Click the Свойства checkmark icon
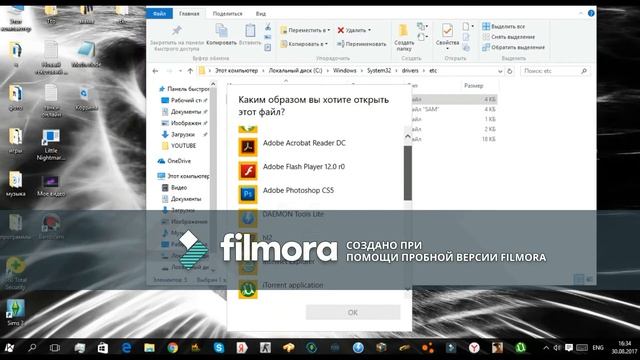Image resolution: width=640 pixels, height=360 pixels. point(447,31)
